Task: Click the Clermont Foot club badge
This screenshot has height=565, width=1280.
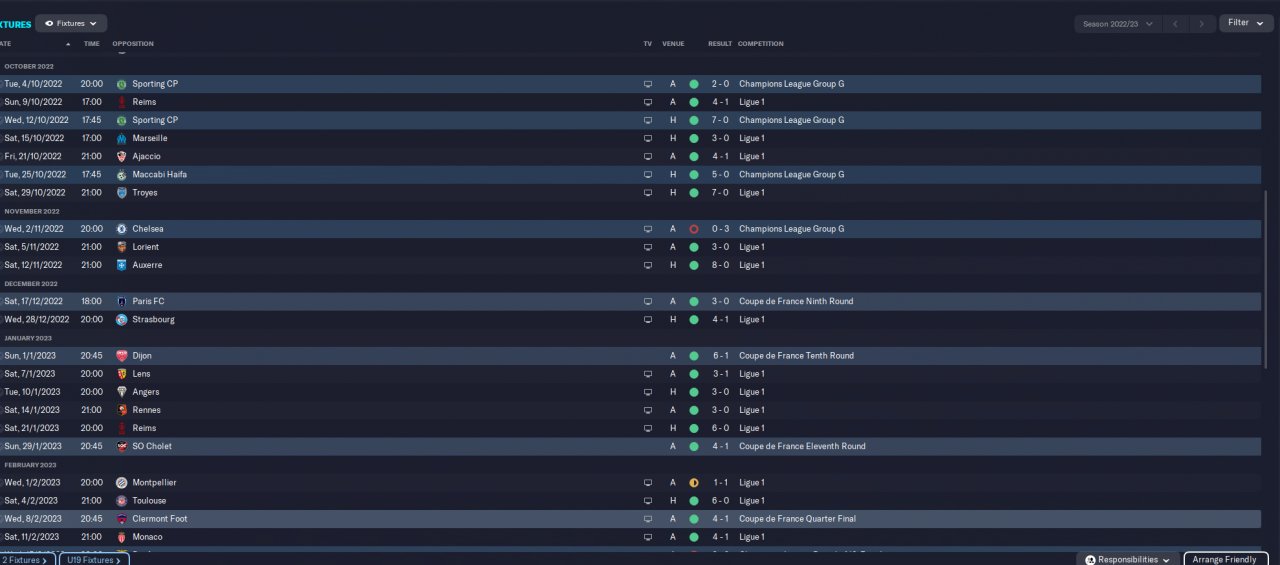Action: [x=122, y=519]
